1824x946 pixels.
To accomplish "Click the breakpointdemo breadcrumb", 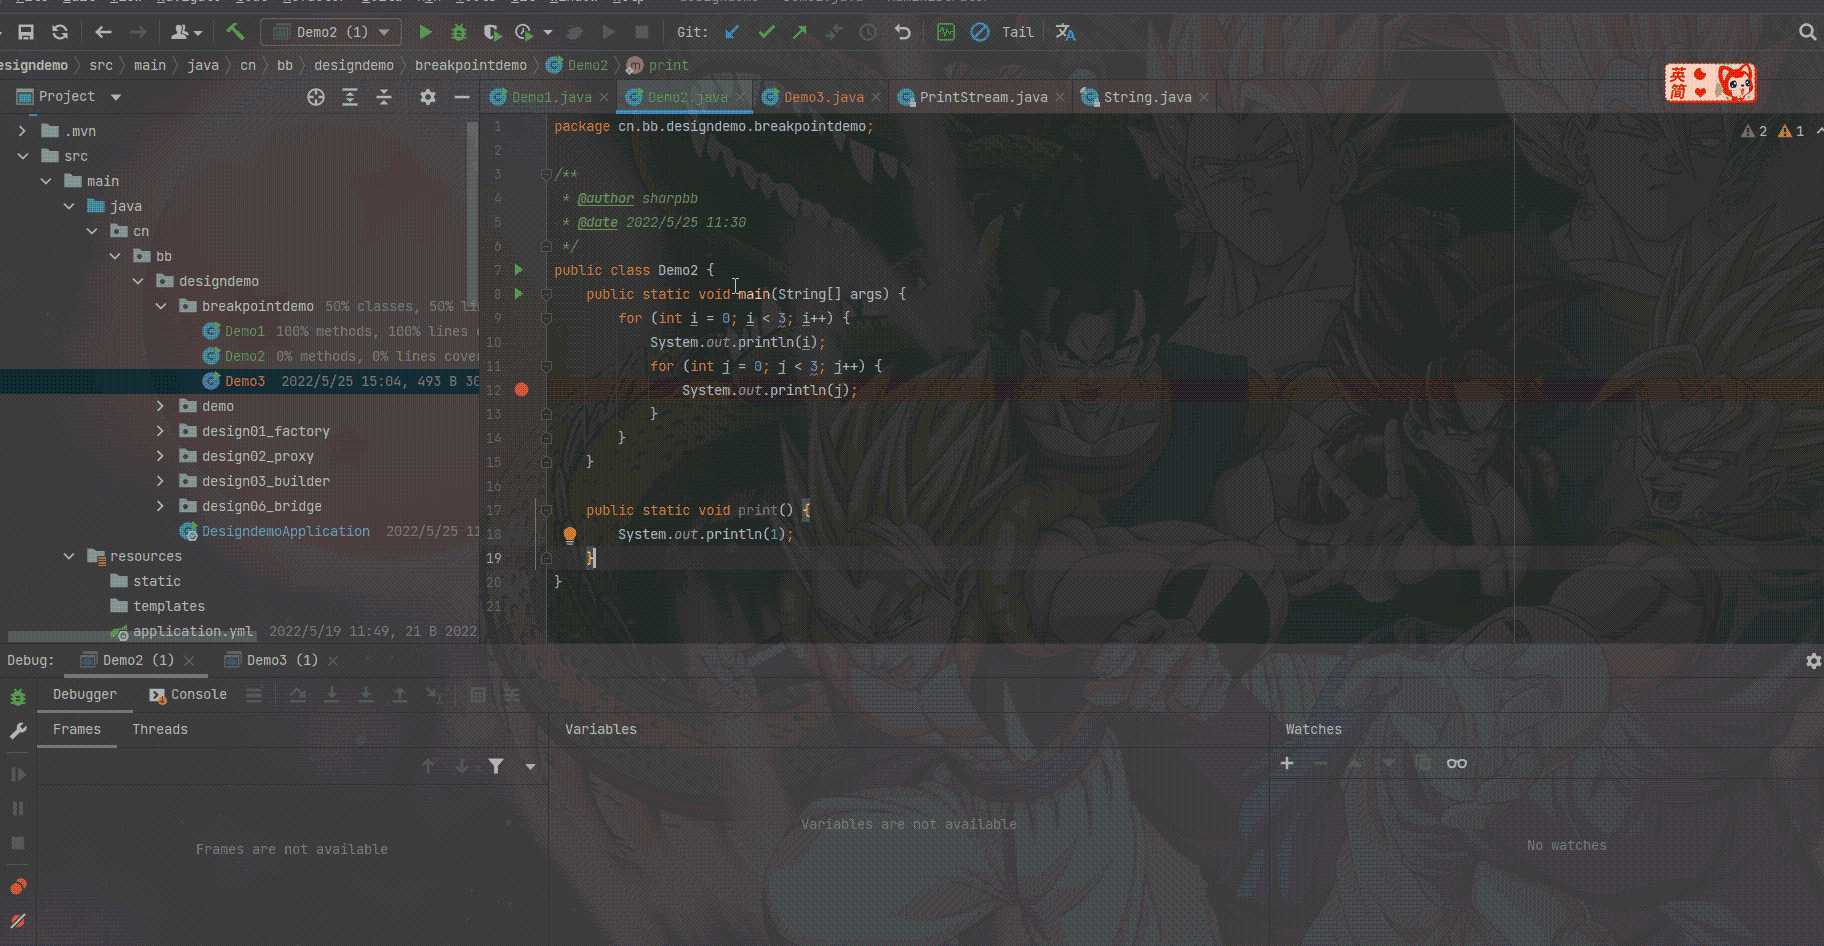I will [x=470, y=65].
